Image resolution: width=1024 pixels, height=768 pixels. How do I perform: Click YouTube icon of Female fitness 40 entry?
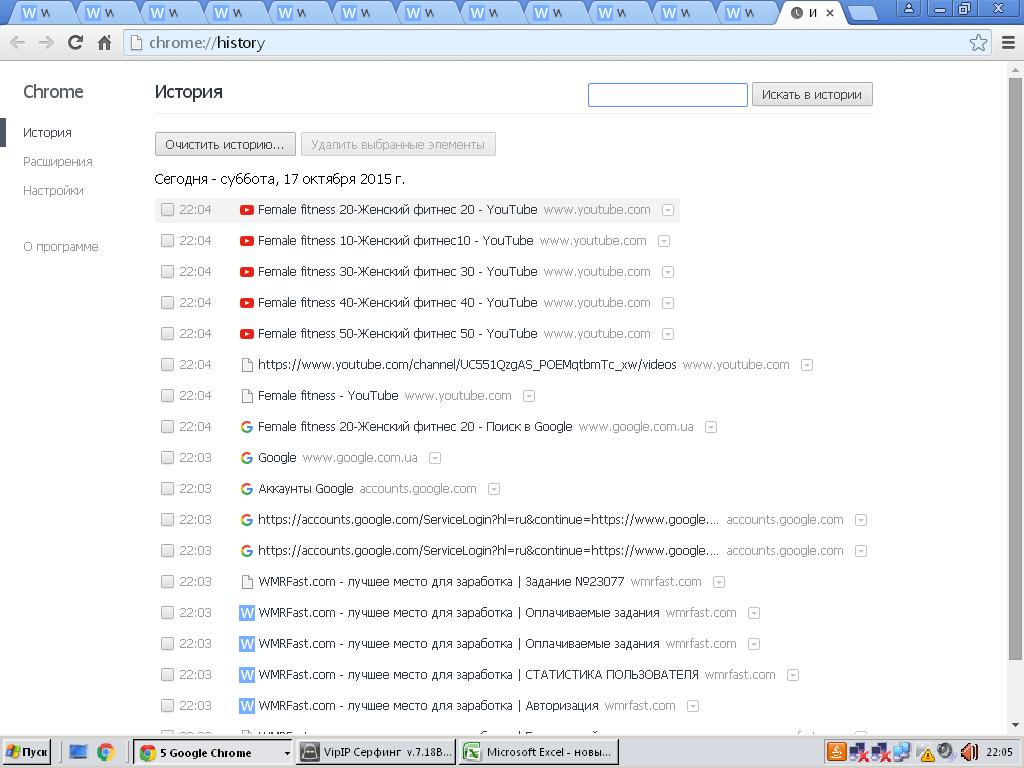click(x=246, y=303)
